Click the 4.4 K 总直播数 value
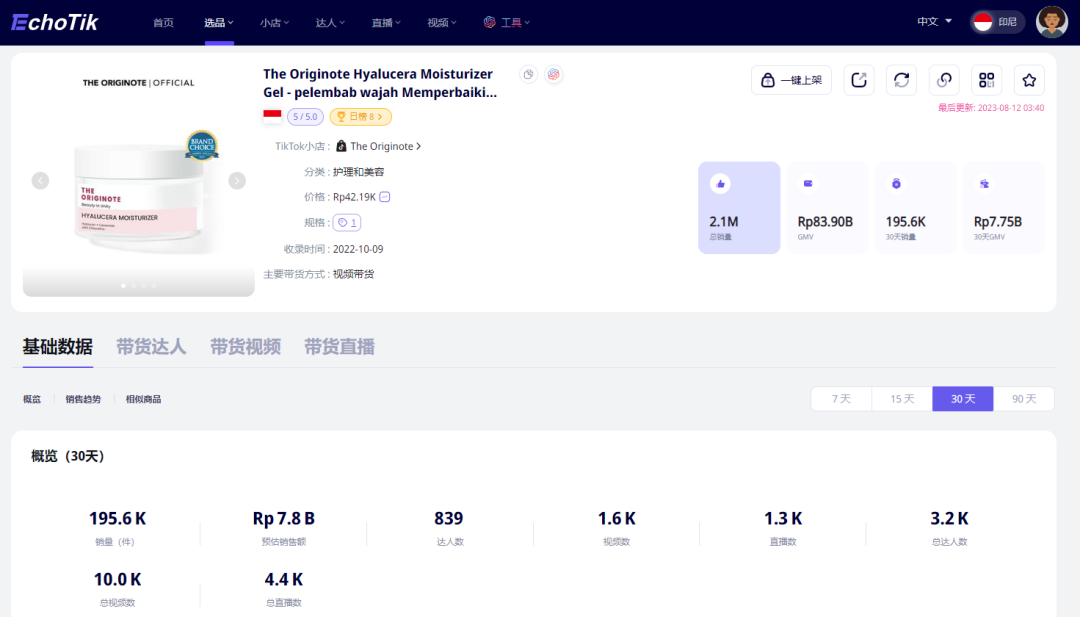This screenshot has width=1080, height=617. 284,580
